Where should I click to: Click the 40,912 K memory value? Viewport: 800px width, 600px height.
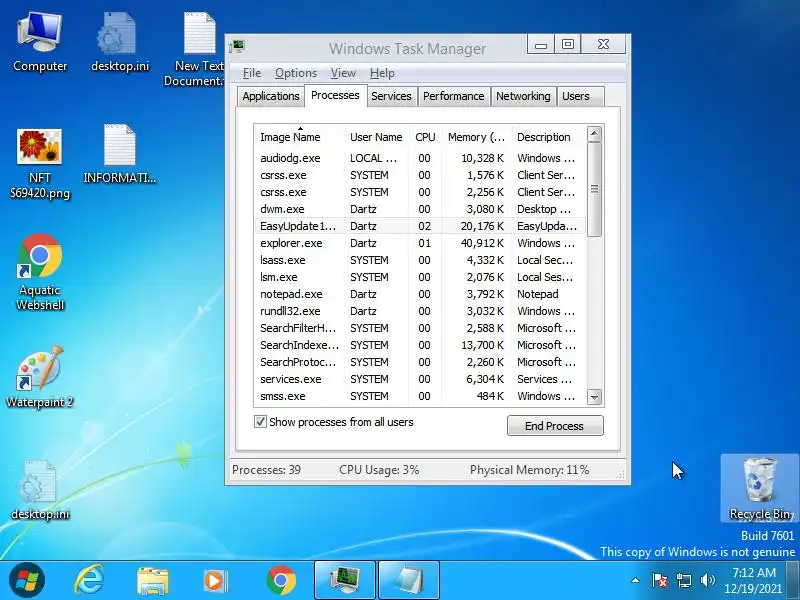[482, 243]
